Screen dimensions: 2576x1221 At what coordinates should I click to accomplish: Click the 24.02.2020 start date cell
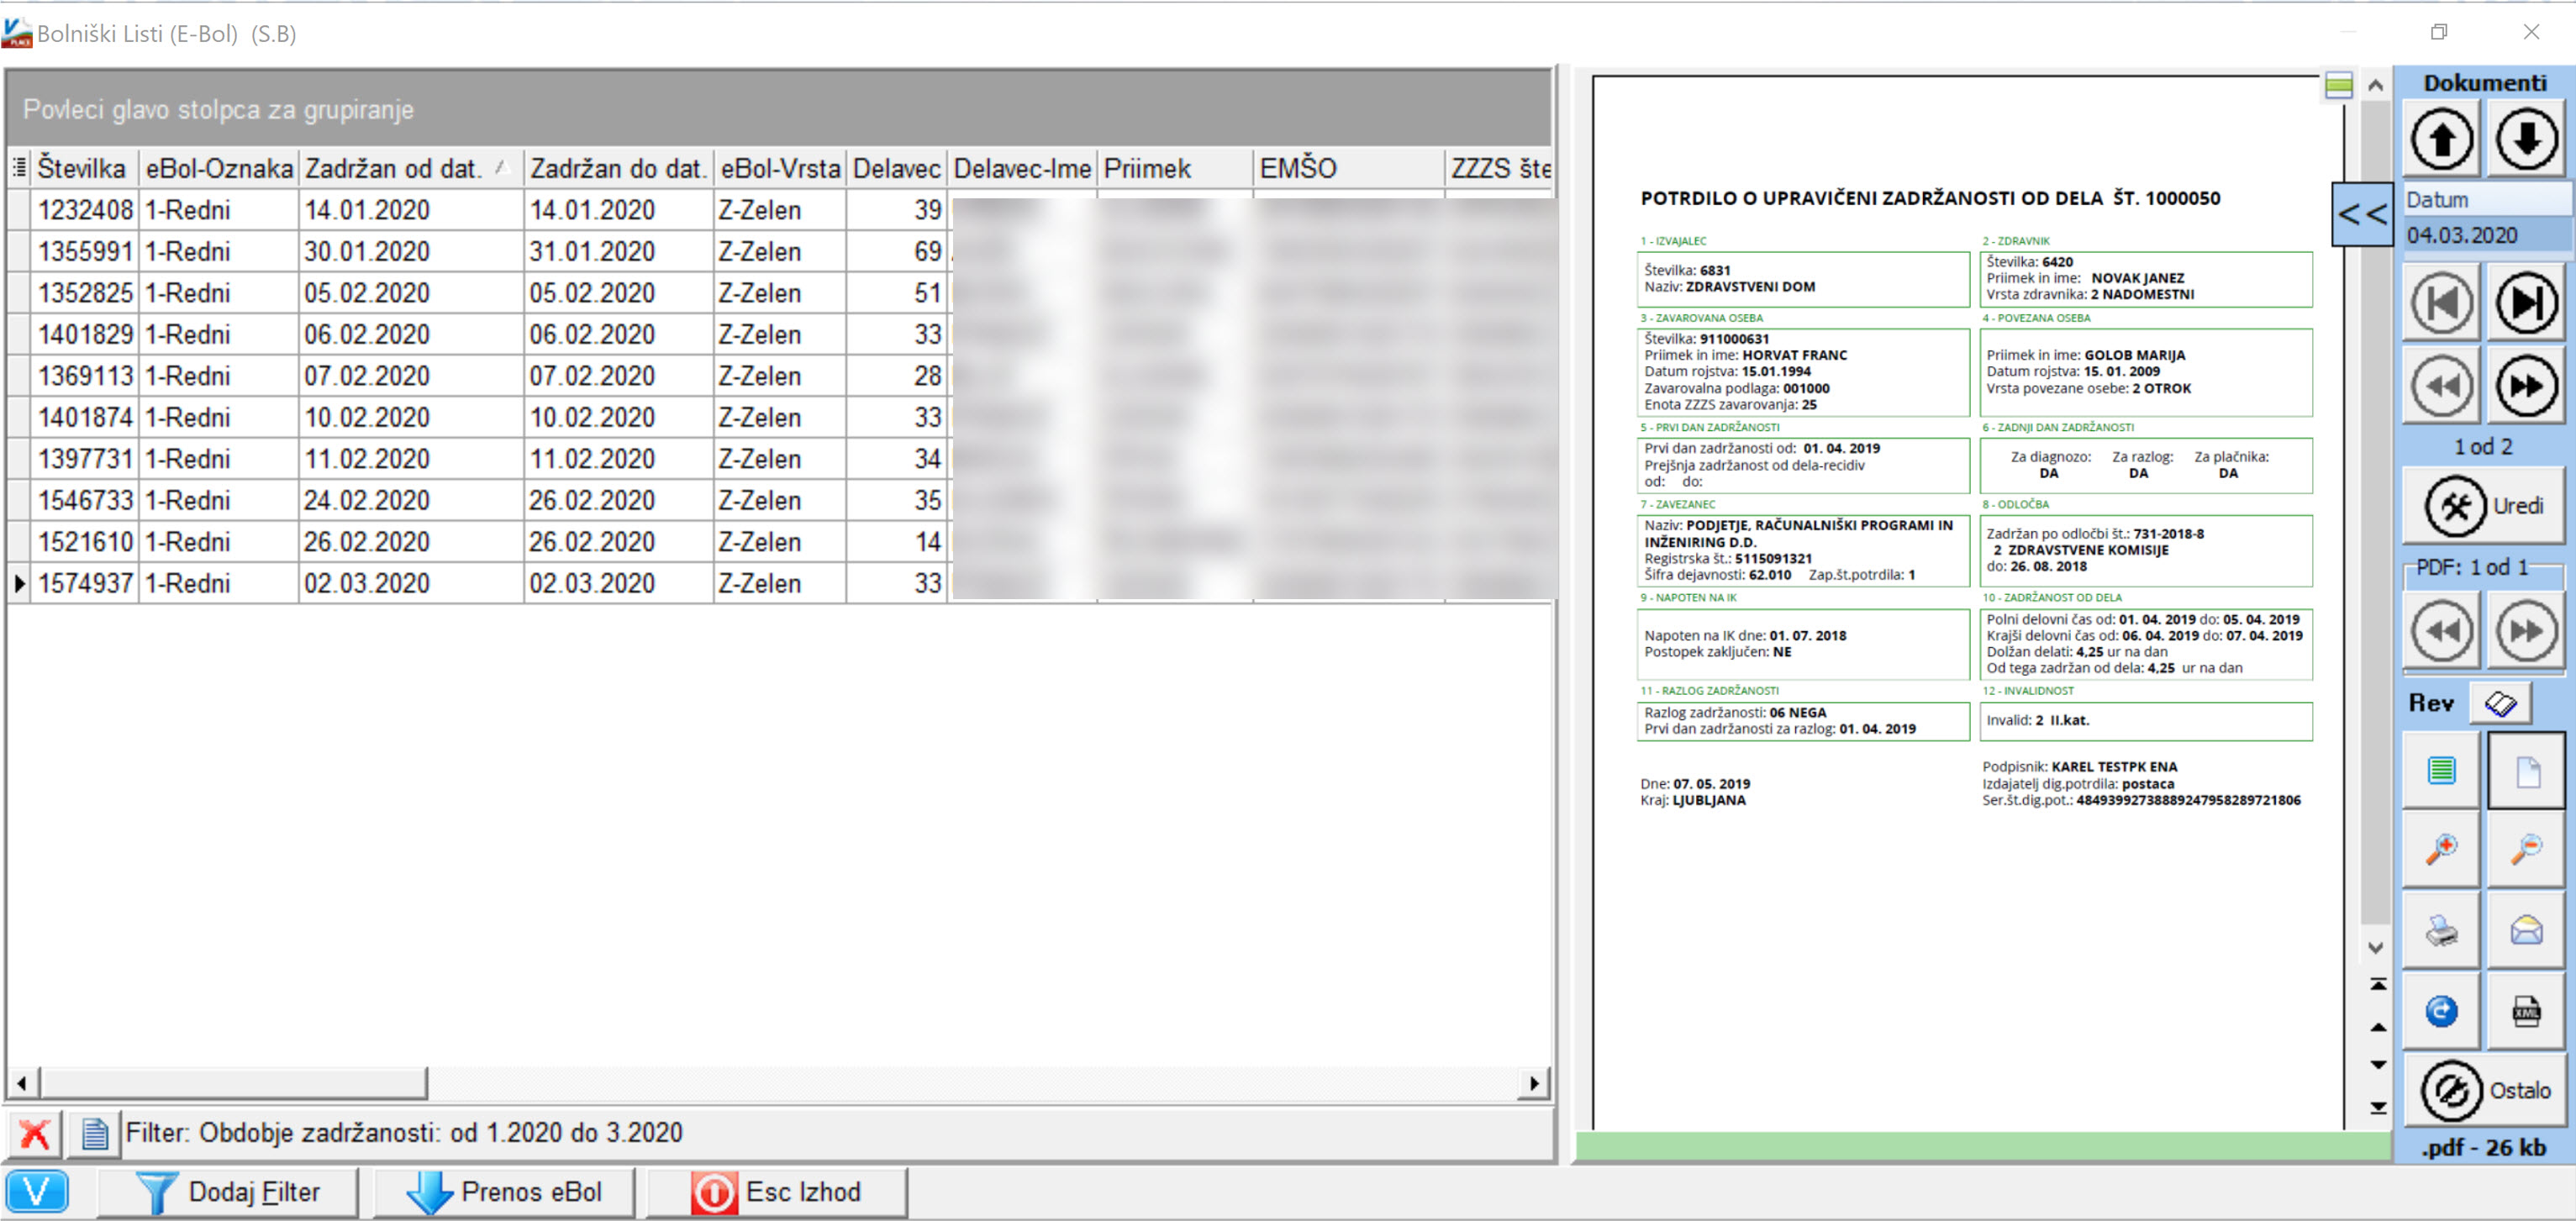tap(410, 501)
